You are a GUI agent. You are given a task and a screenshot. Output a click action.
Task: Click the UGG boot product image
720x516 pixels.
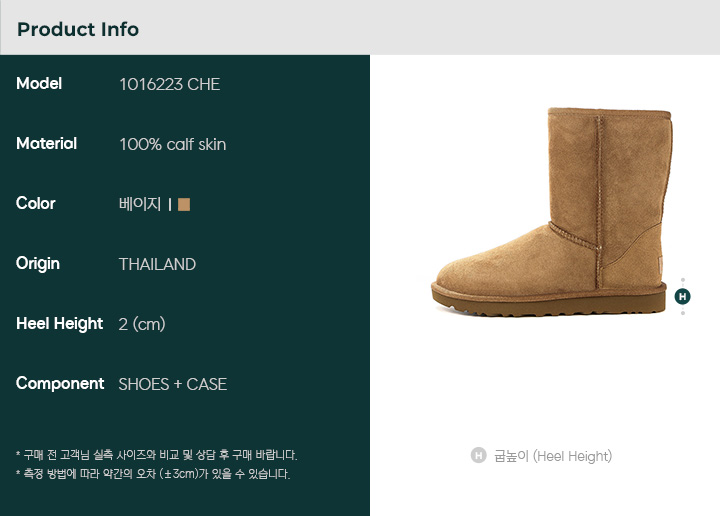551,212
